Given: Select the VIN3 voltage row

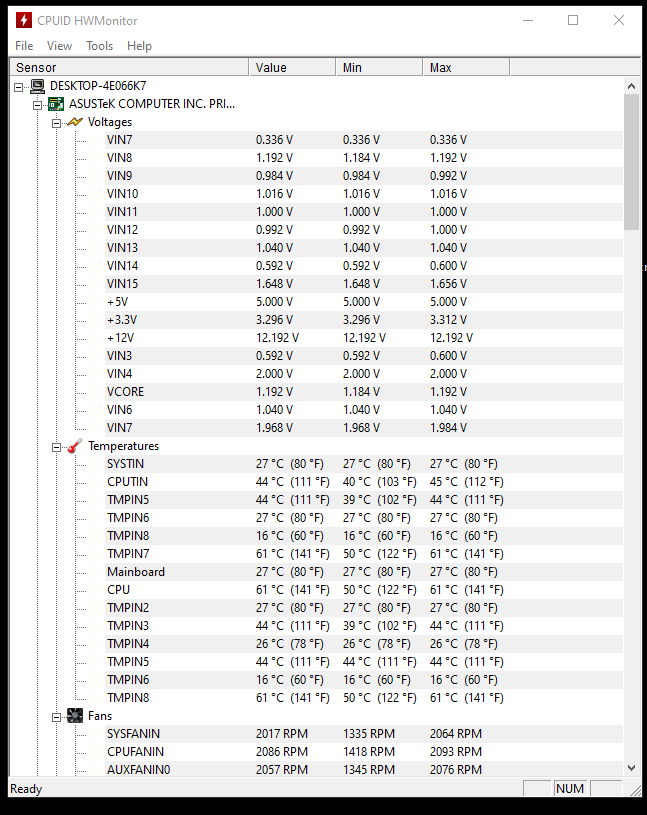Looking at the screenshot, I should 363,356.
